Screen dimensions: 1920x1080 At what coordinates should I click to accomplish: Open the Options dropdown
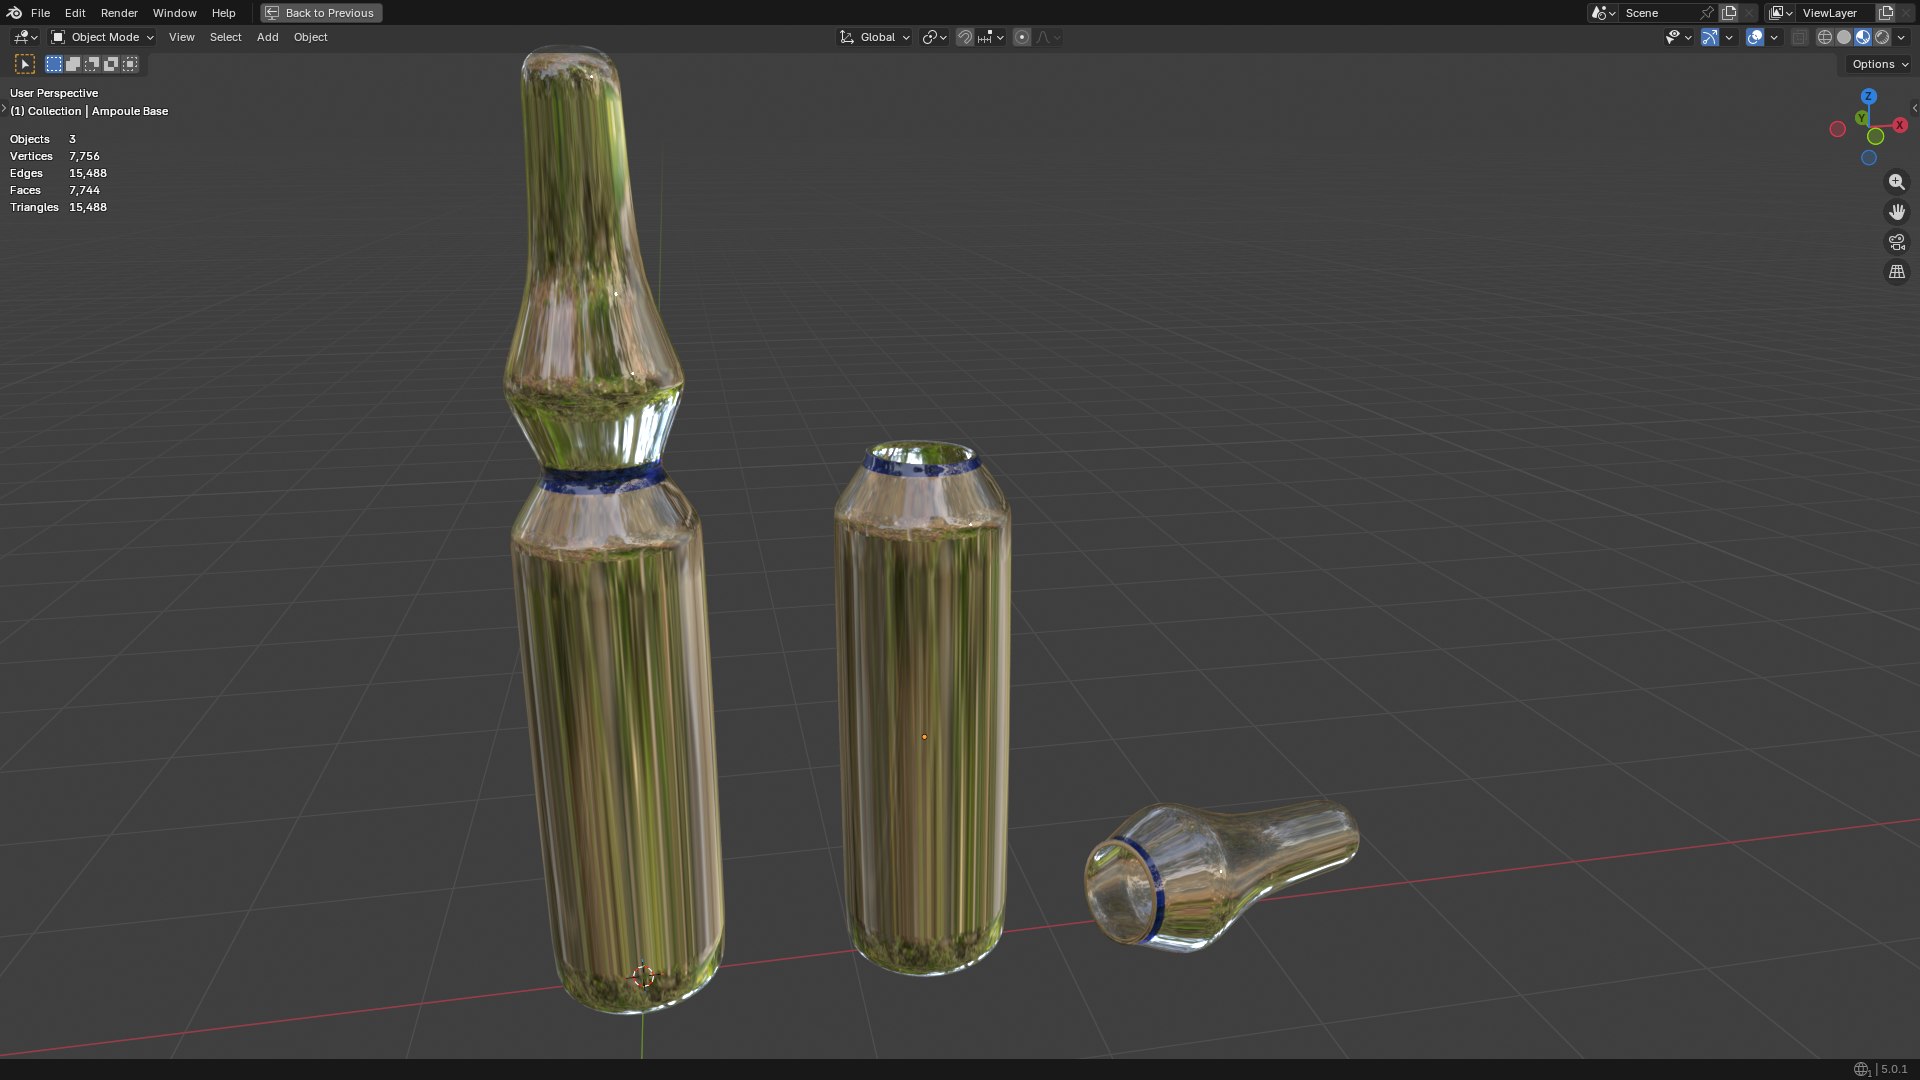click(1879, 64)
